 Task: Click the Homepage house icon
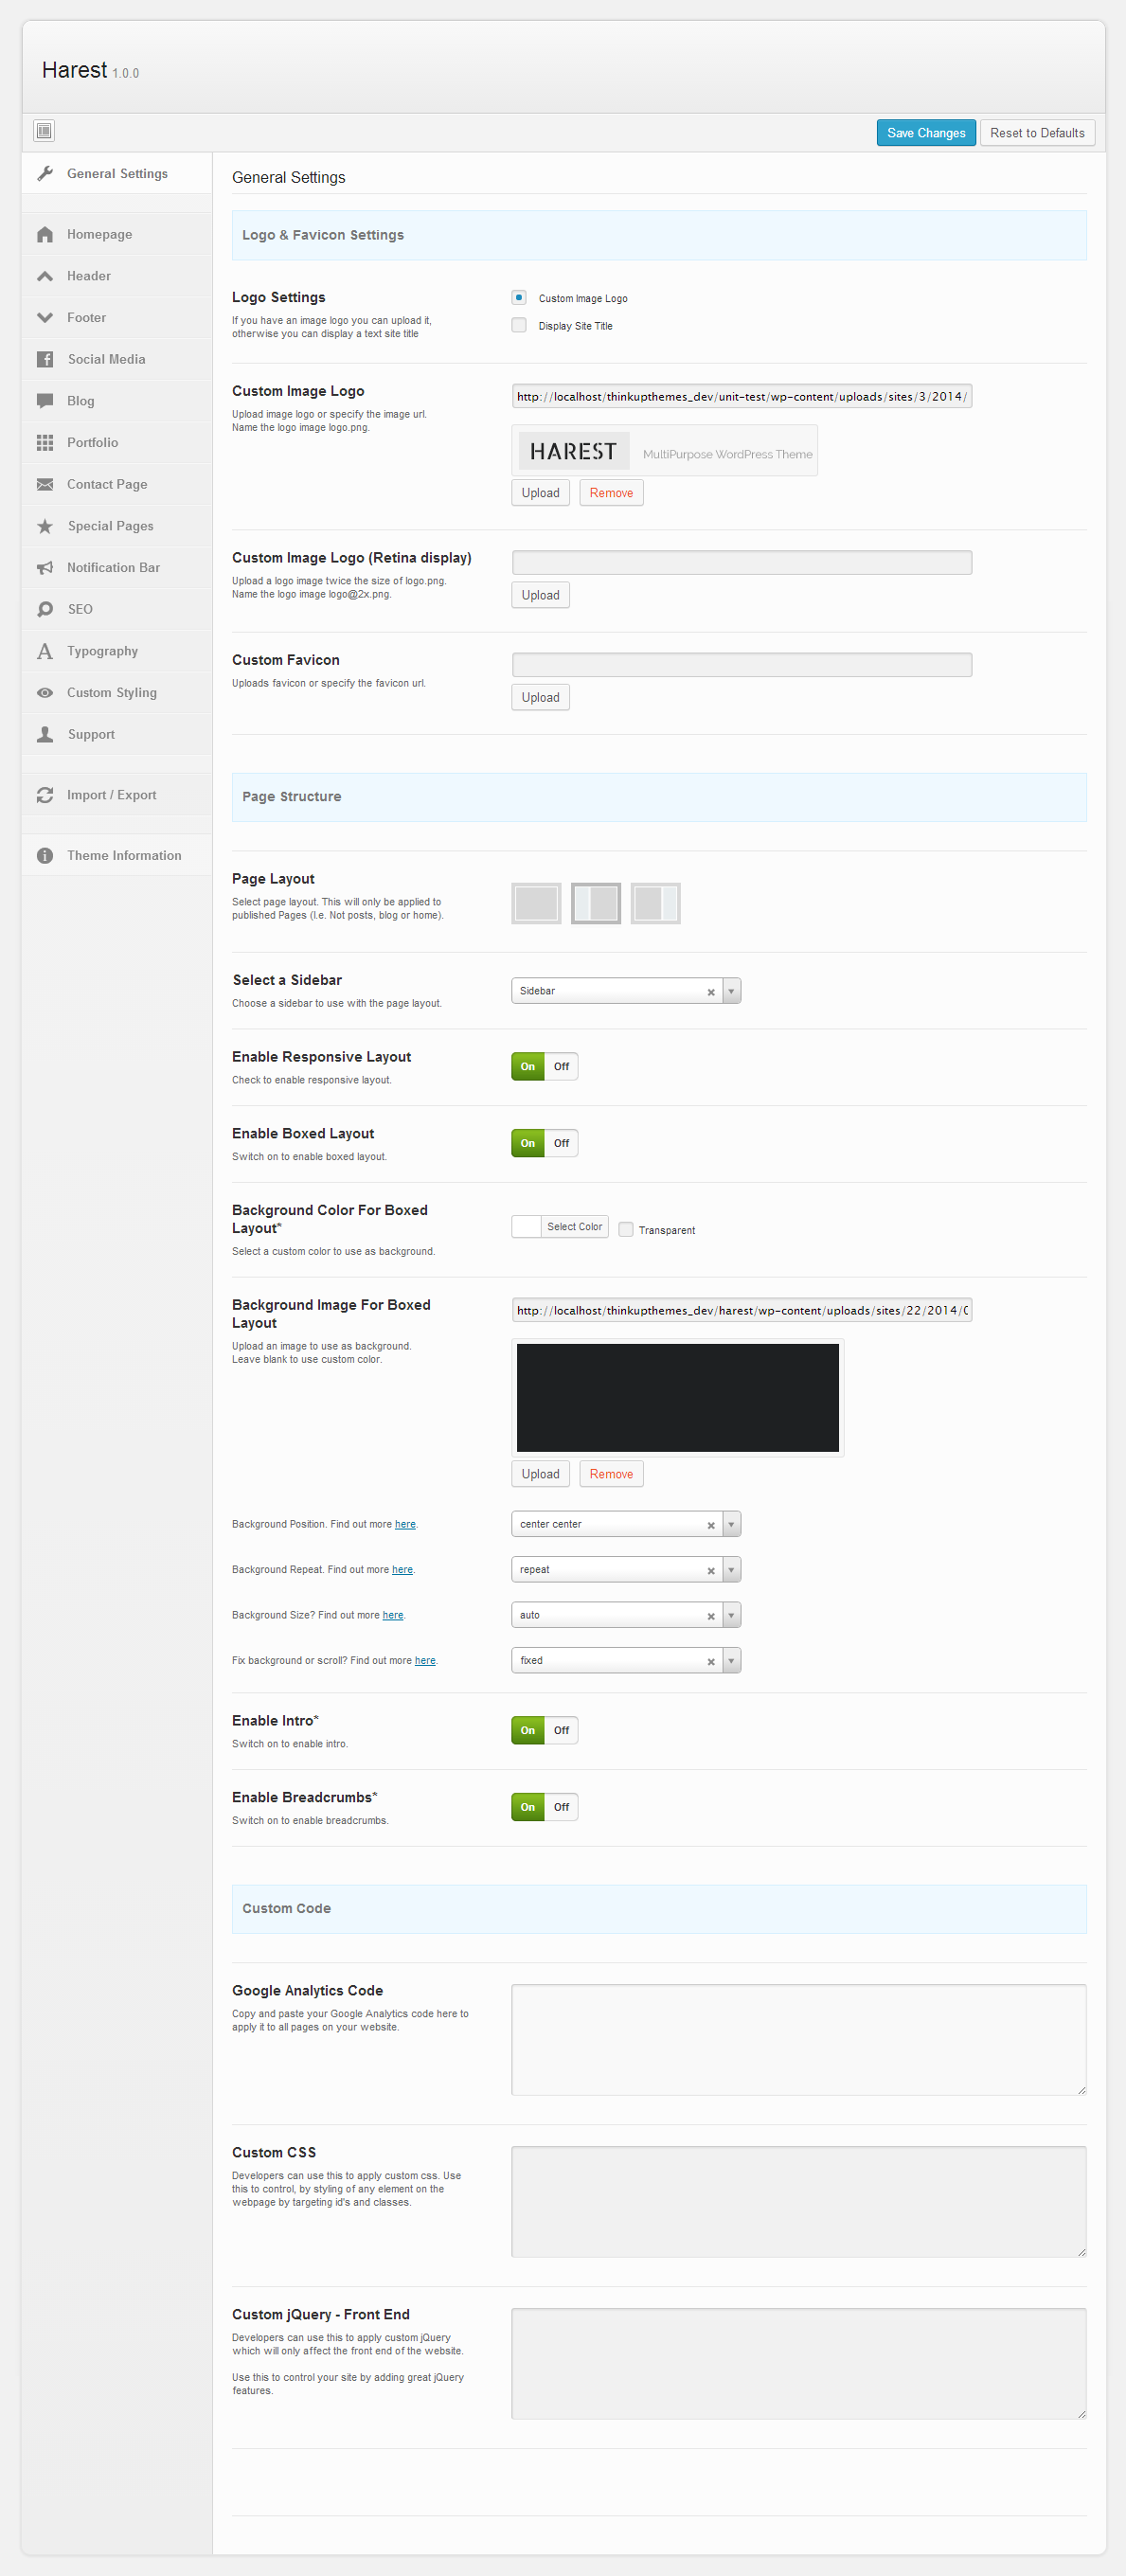[x=45, y=234]
